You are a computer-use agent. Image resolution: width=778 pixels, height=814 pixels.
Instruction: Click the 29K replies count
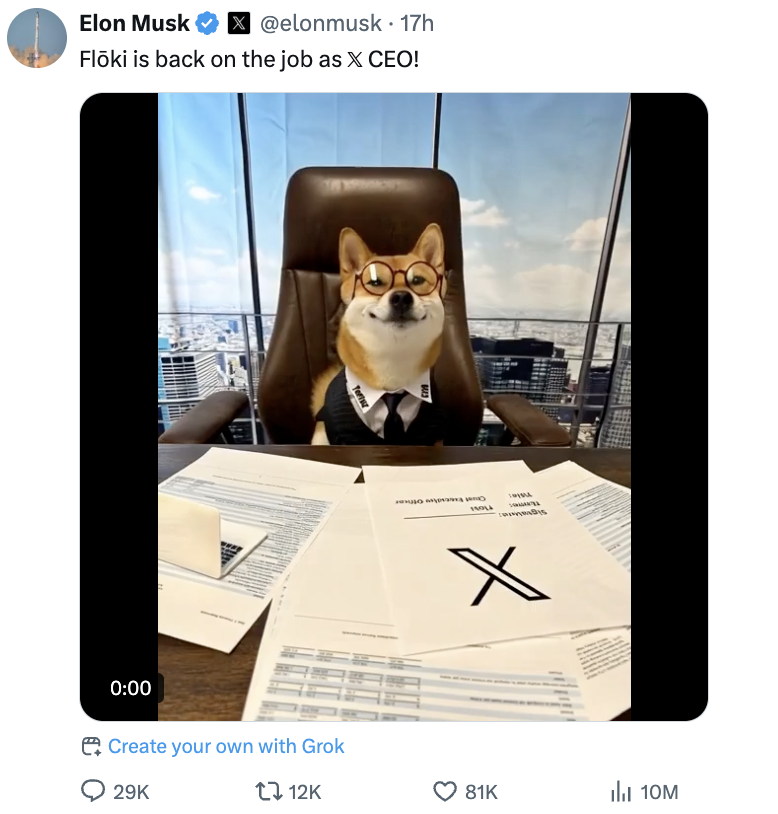click(x=131, y=792)
